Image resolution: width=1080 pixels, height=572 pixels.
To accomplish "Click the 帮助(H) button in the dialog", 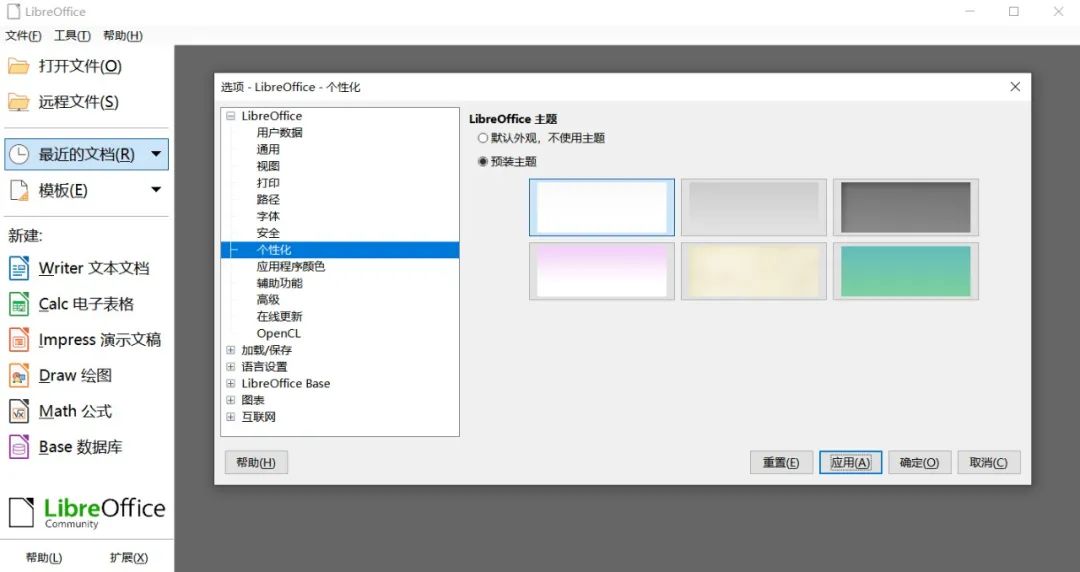I will 256,462.
